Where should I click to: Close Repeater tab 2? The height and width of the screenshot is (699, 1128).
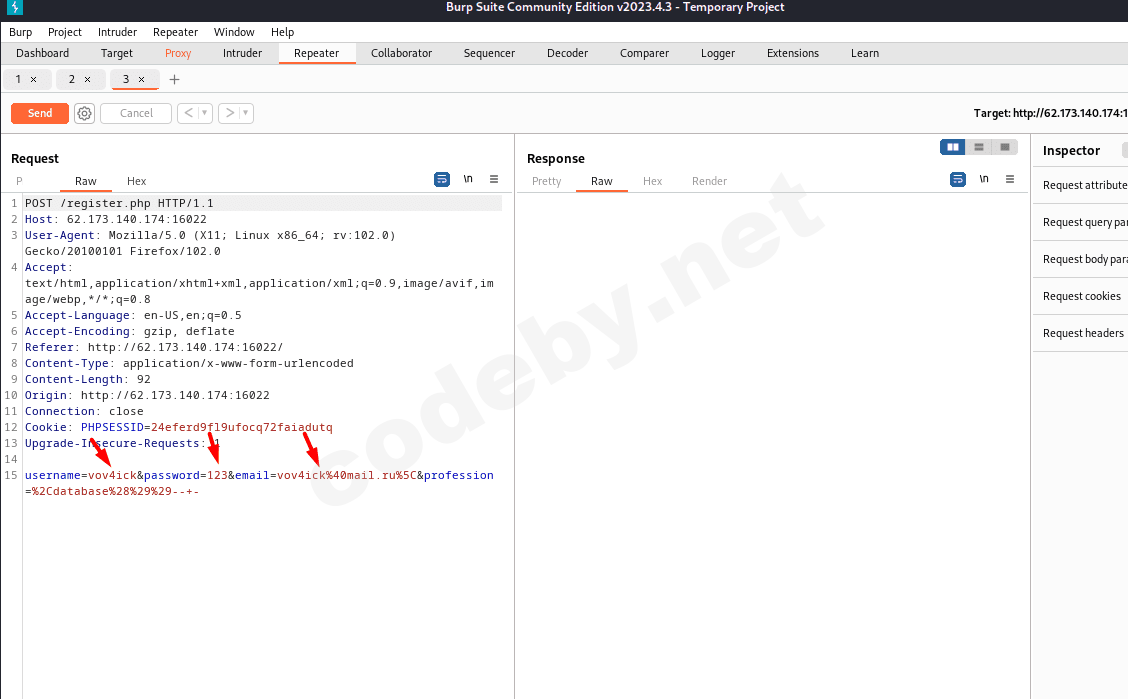(87, 79)
